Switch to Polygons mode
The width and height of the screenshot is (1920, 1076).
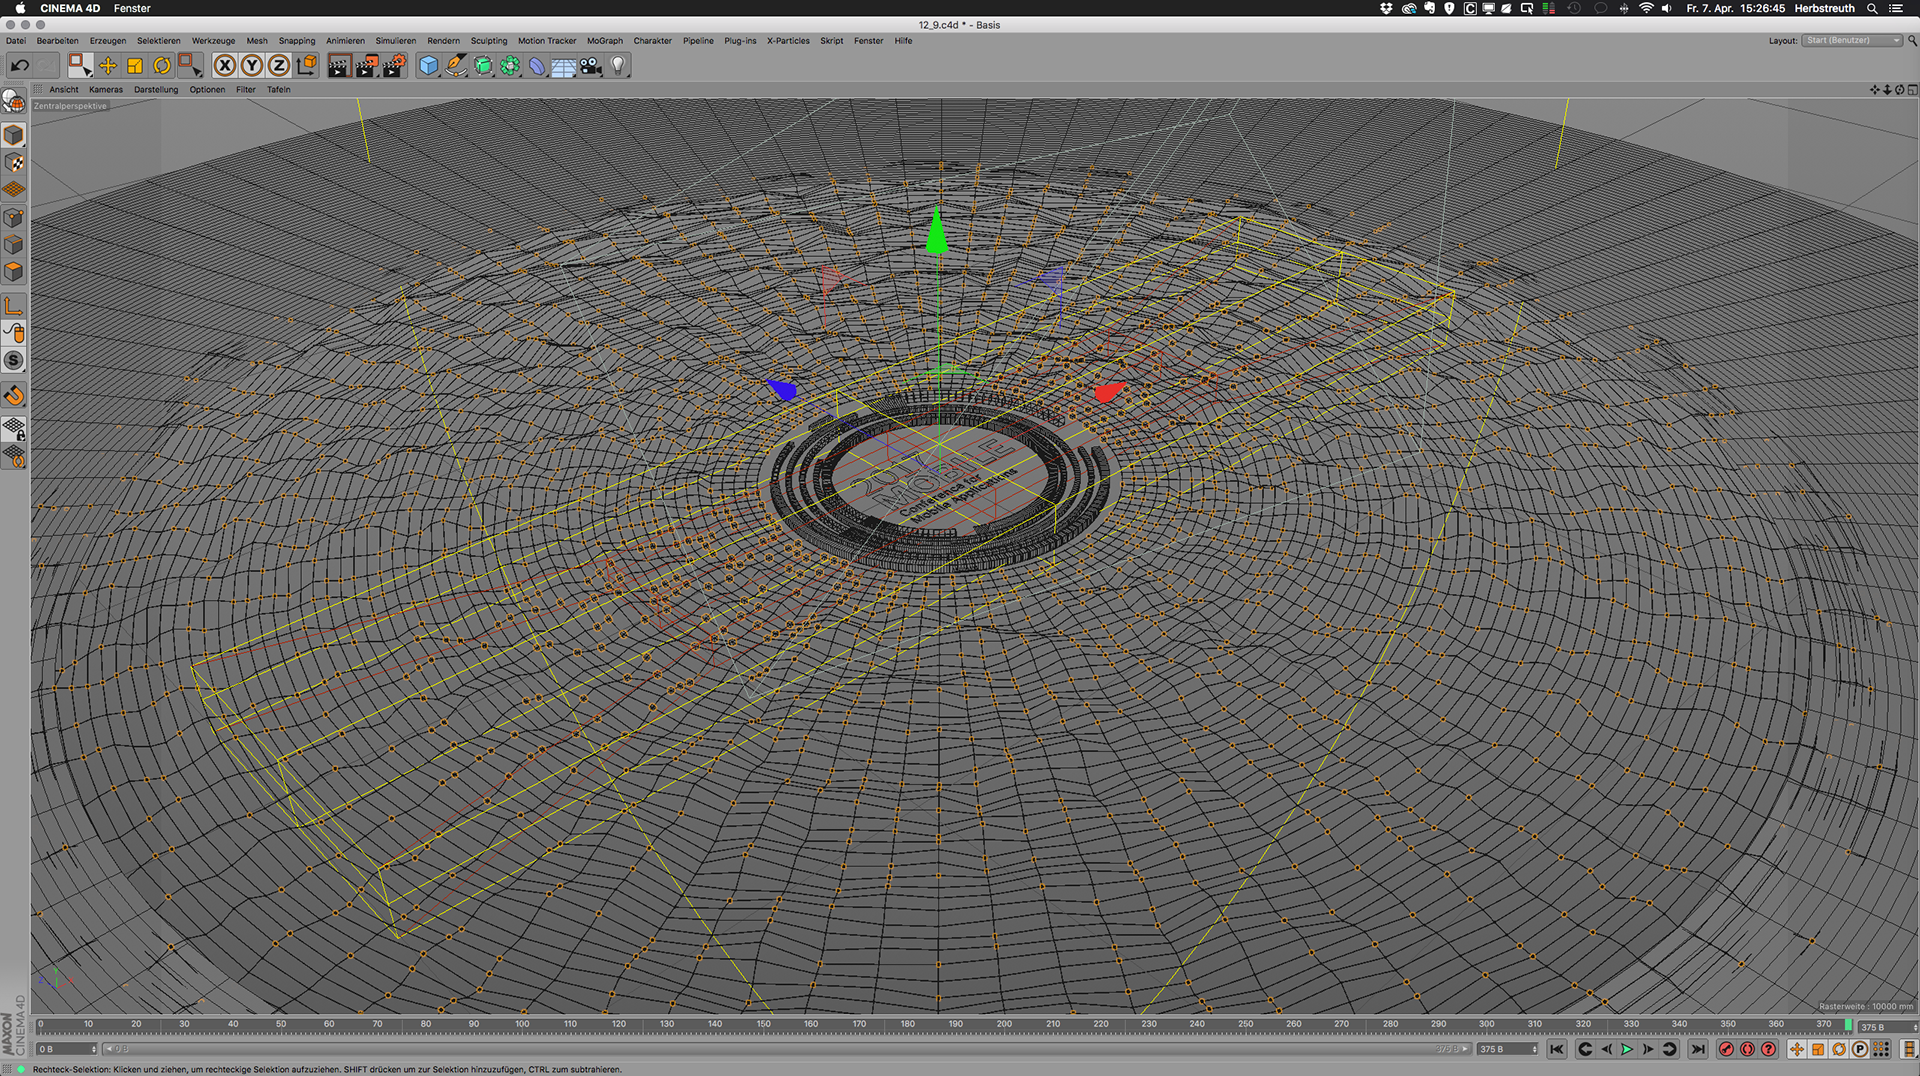click(14, 271)
